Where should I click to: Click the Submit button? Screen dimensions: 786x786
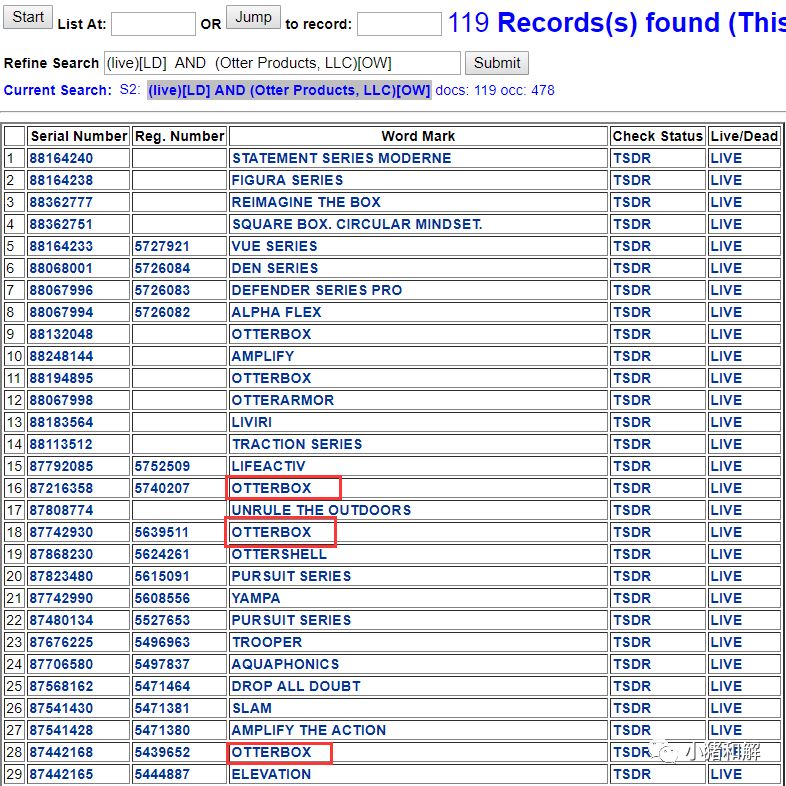[x=496, y=63]
